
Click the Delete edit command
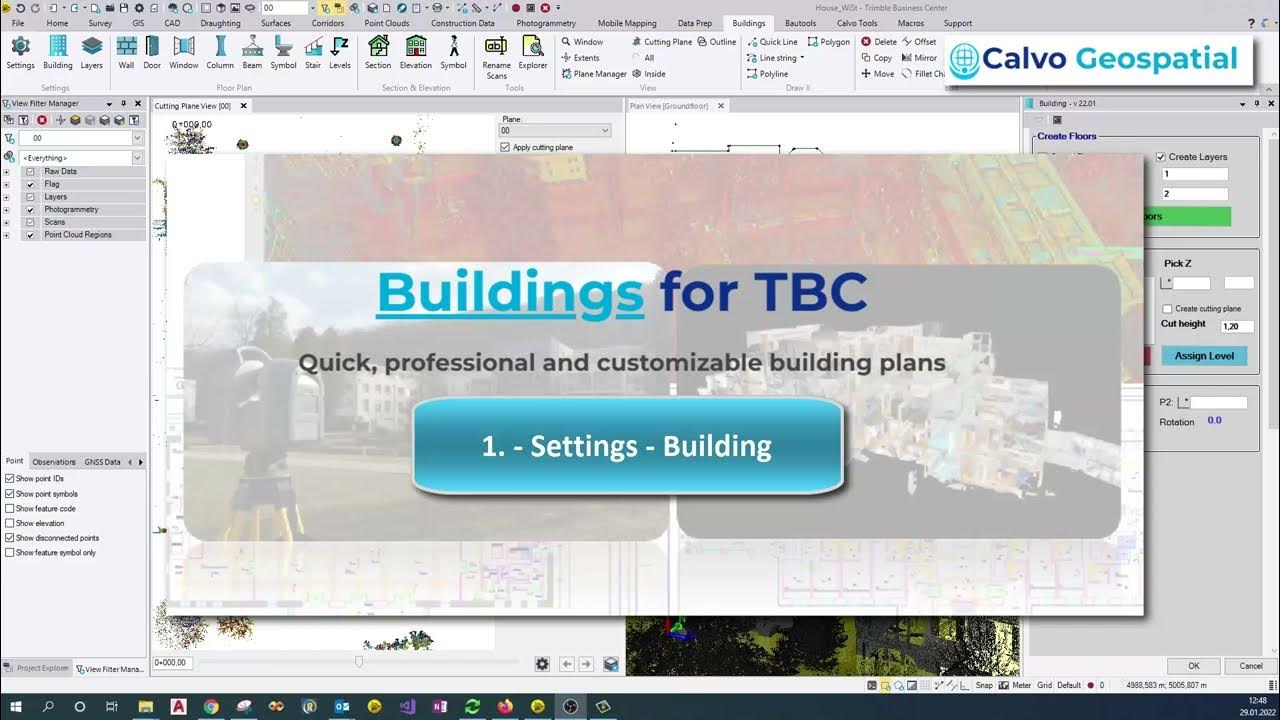click(x=879, y=42)
